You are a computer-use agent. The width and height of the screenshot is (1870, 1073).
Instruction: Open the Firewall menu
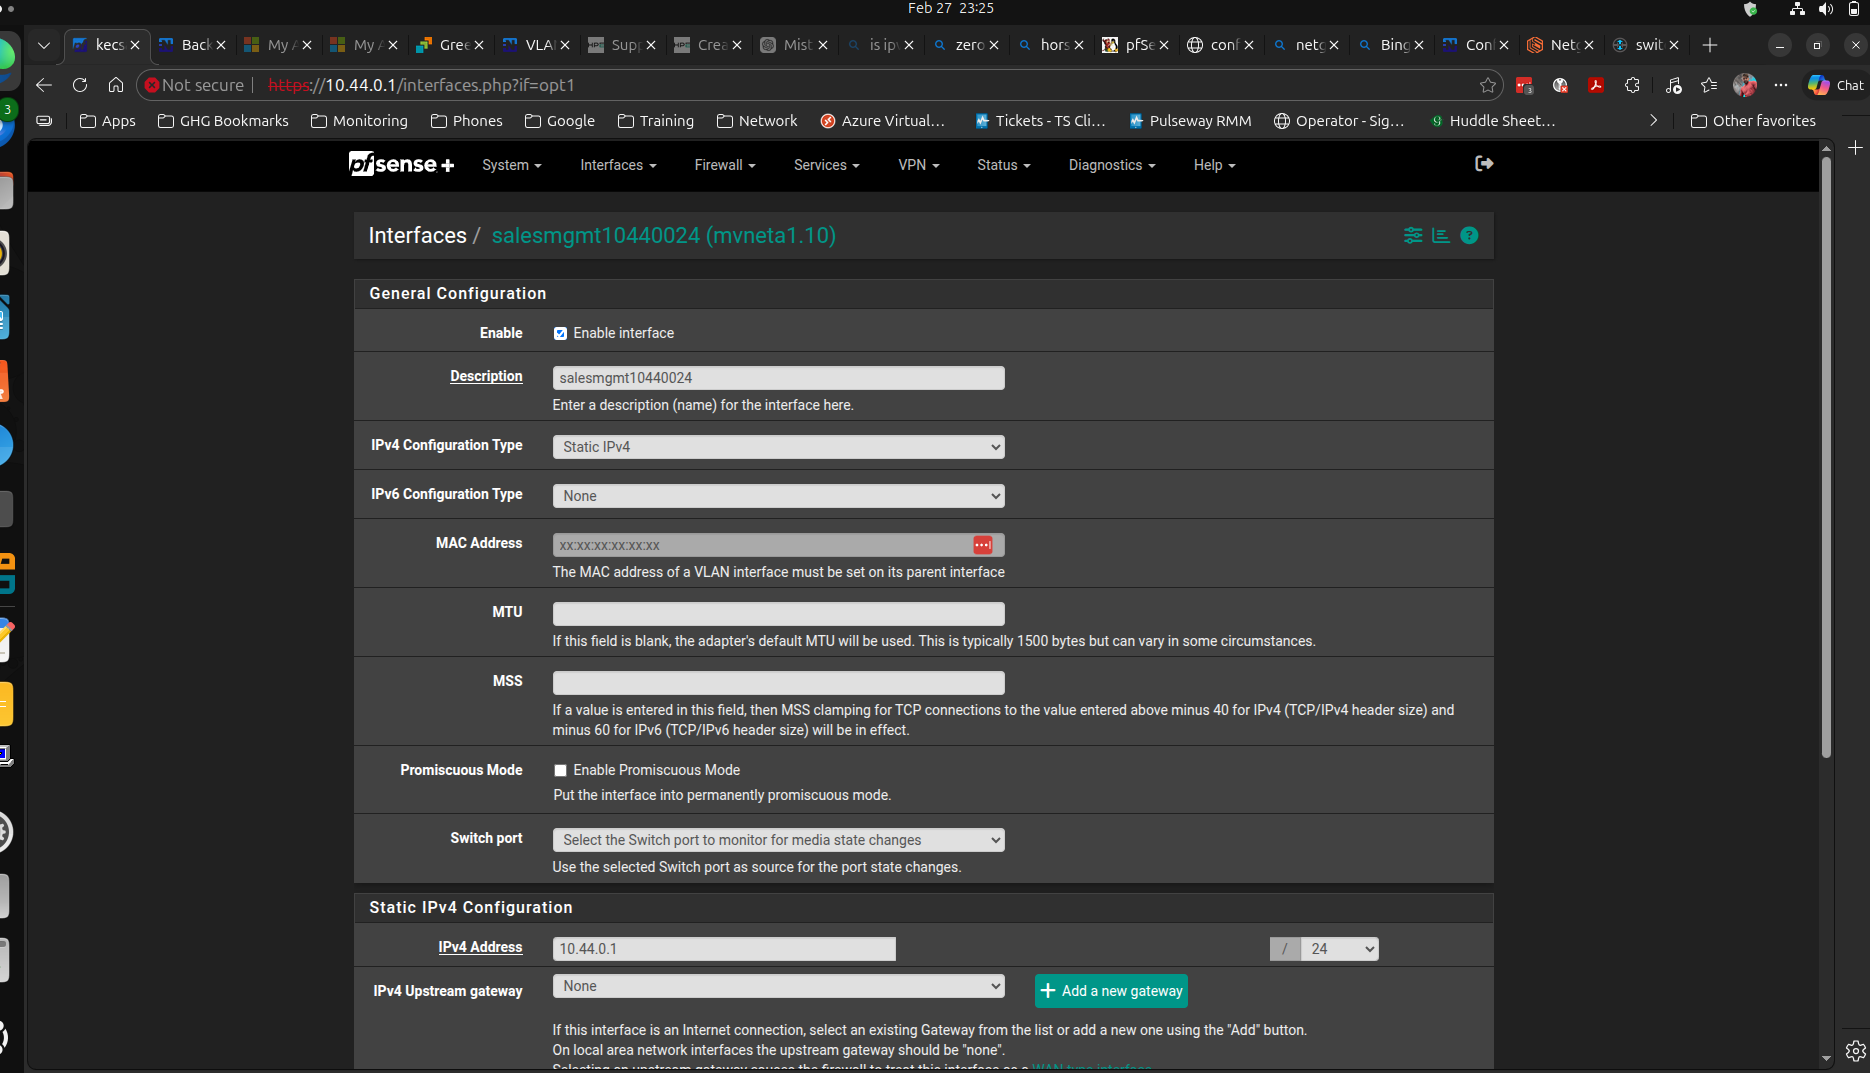tap(724, 165)
